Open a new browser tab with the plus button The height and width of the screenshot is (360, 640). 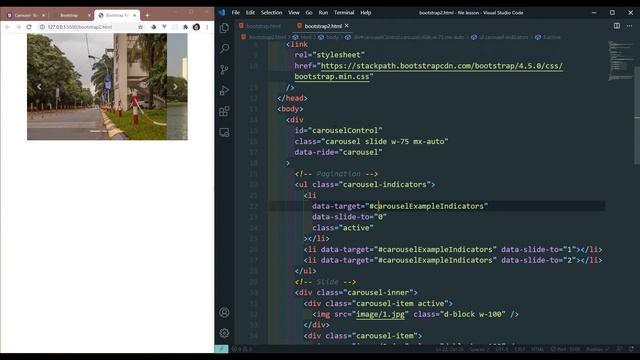pos(147,16)
